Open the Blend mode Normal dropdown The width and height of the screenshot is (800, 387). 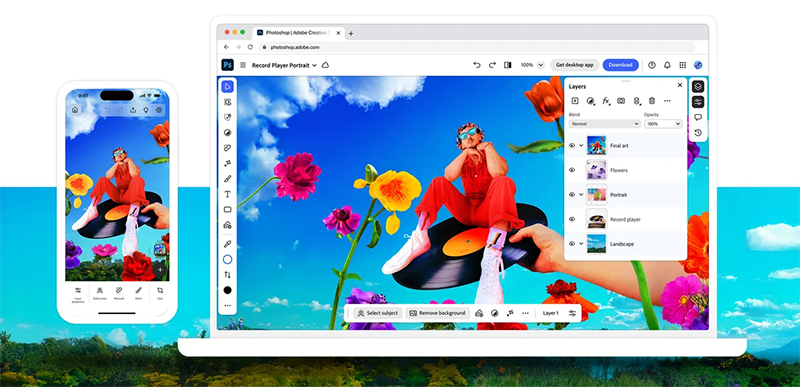(605, 124)
